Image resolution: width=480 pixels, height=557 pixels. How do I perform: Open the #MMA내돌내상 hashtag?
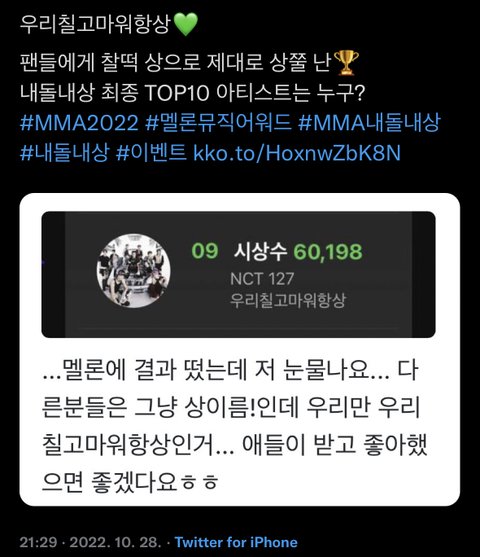click(370, 123)
